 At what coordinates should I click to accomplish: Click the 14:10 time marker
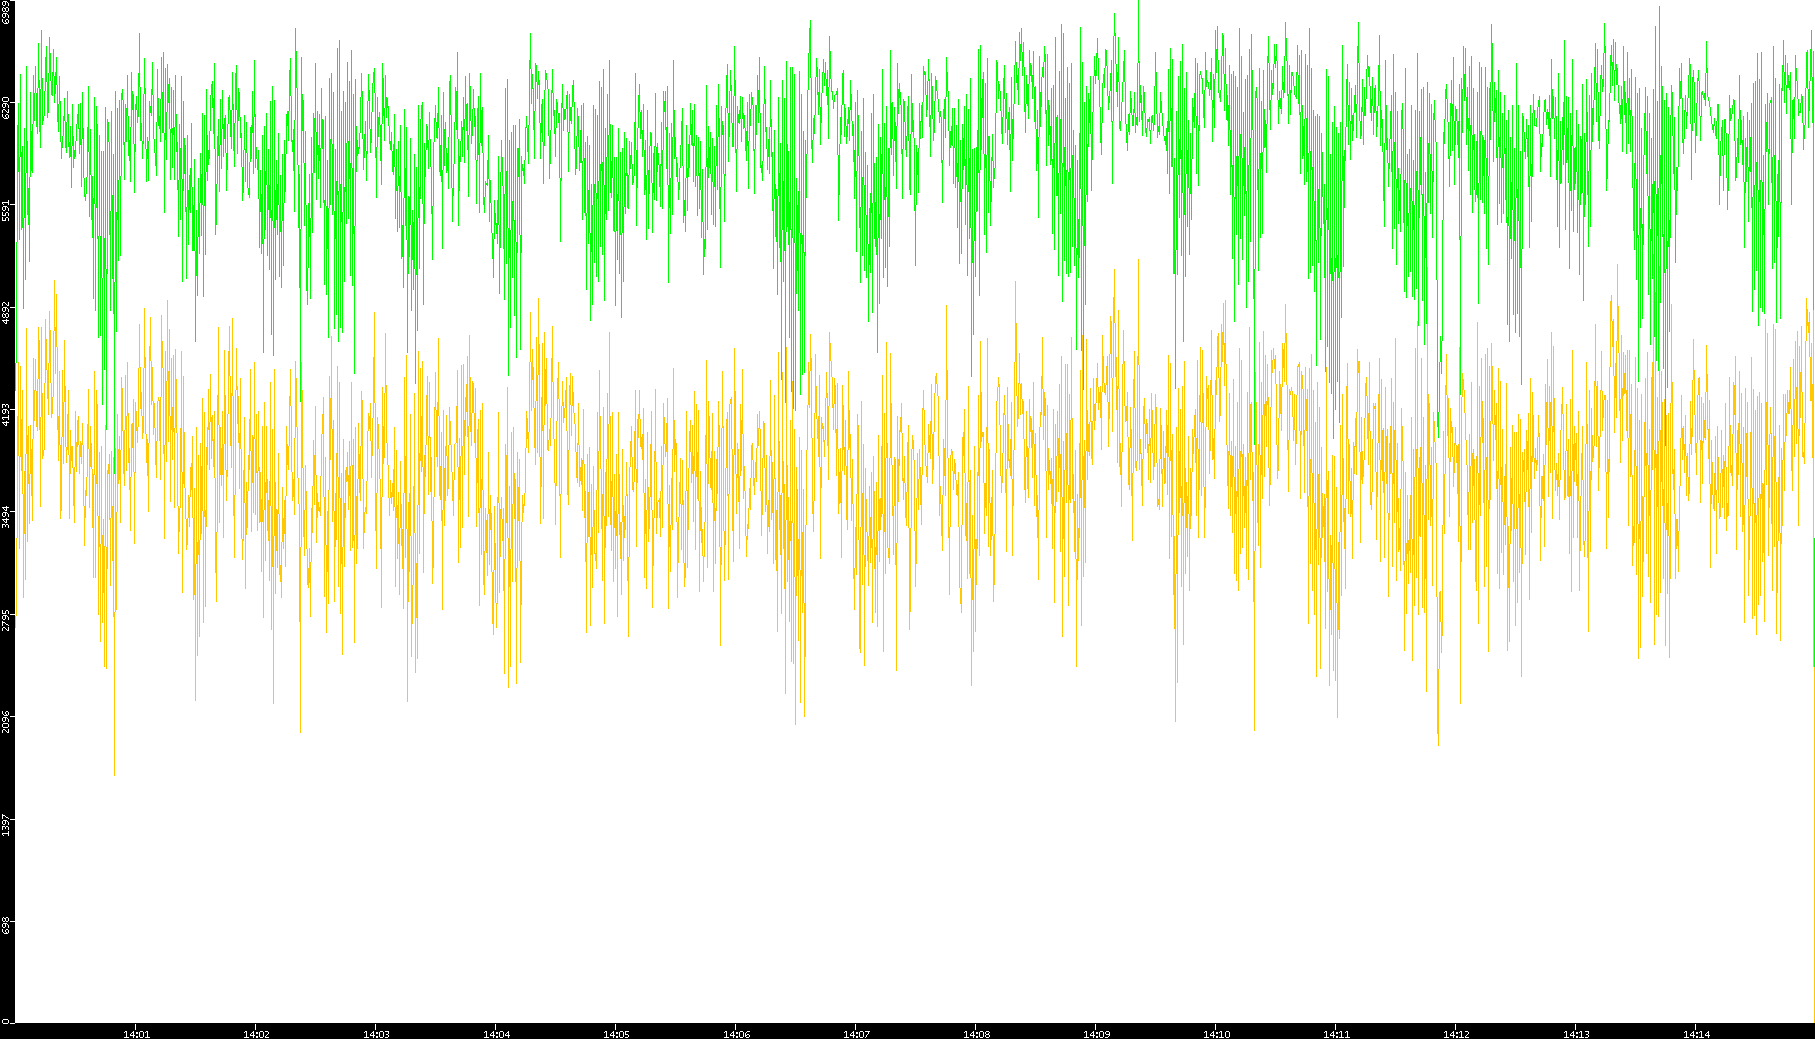click(1216, 1034)
